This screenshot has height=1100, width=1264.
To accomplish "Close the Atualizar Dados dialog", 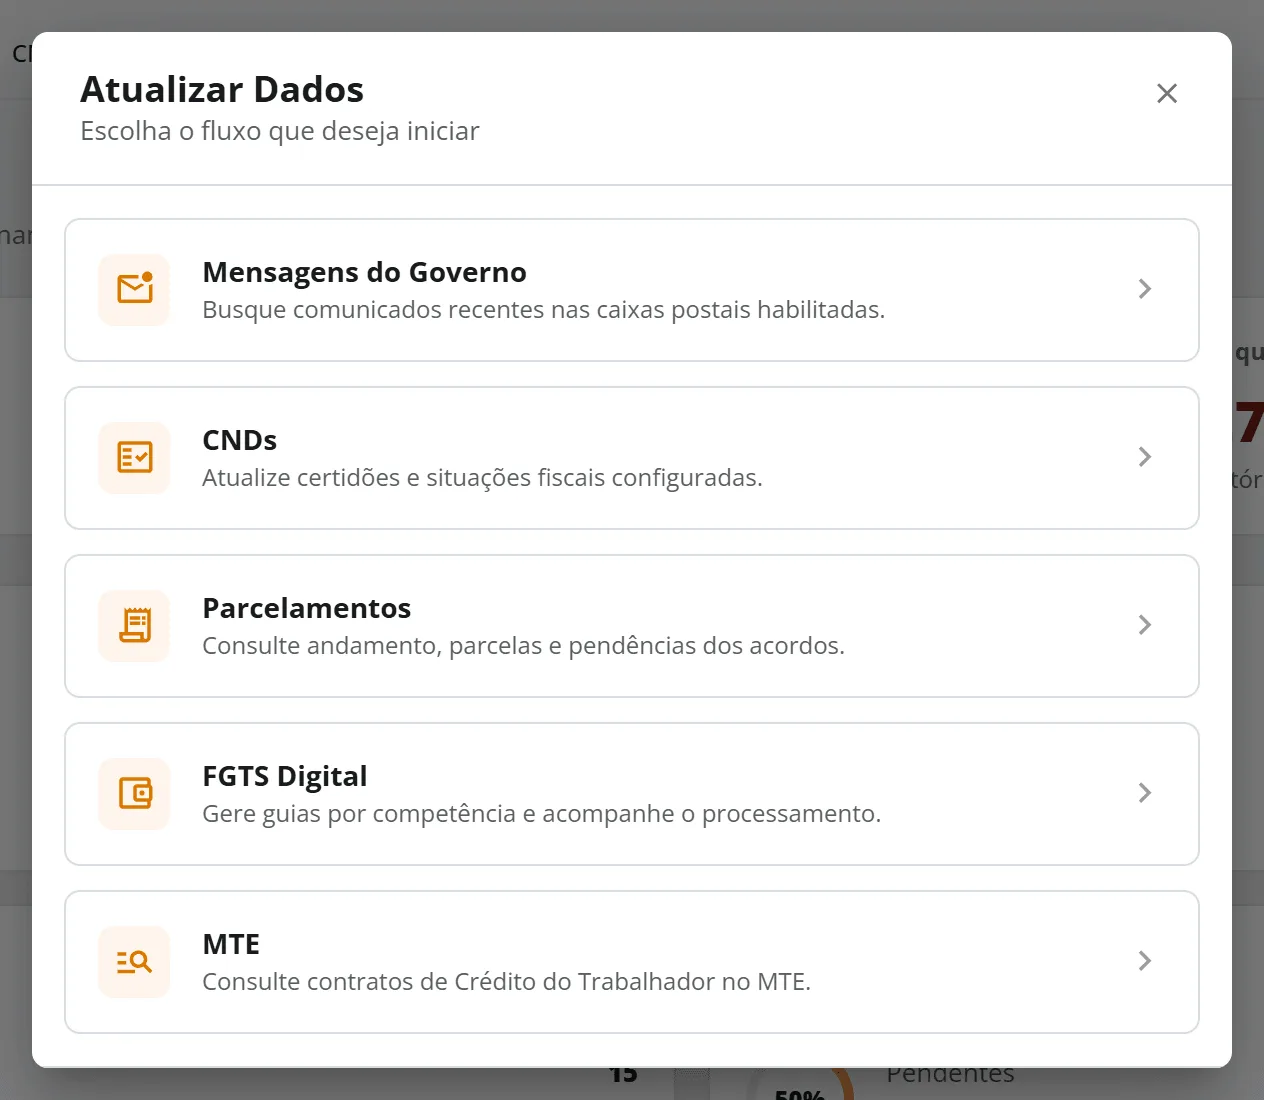I will [1166, 93].
